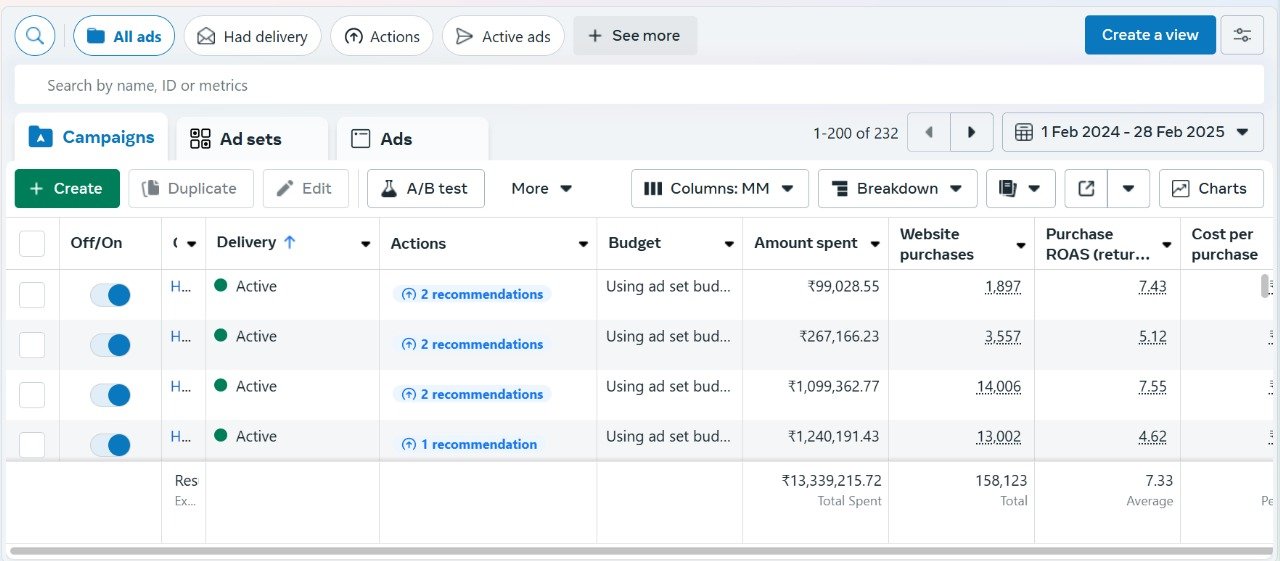
Task: Select the checkbox for the ₹267,166.23 campaign
Action: click(x=32, y=345)
